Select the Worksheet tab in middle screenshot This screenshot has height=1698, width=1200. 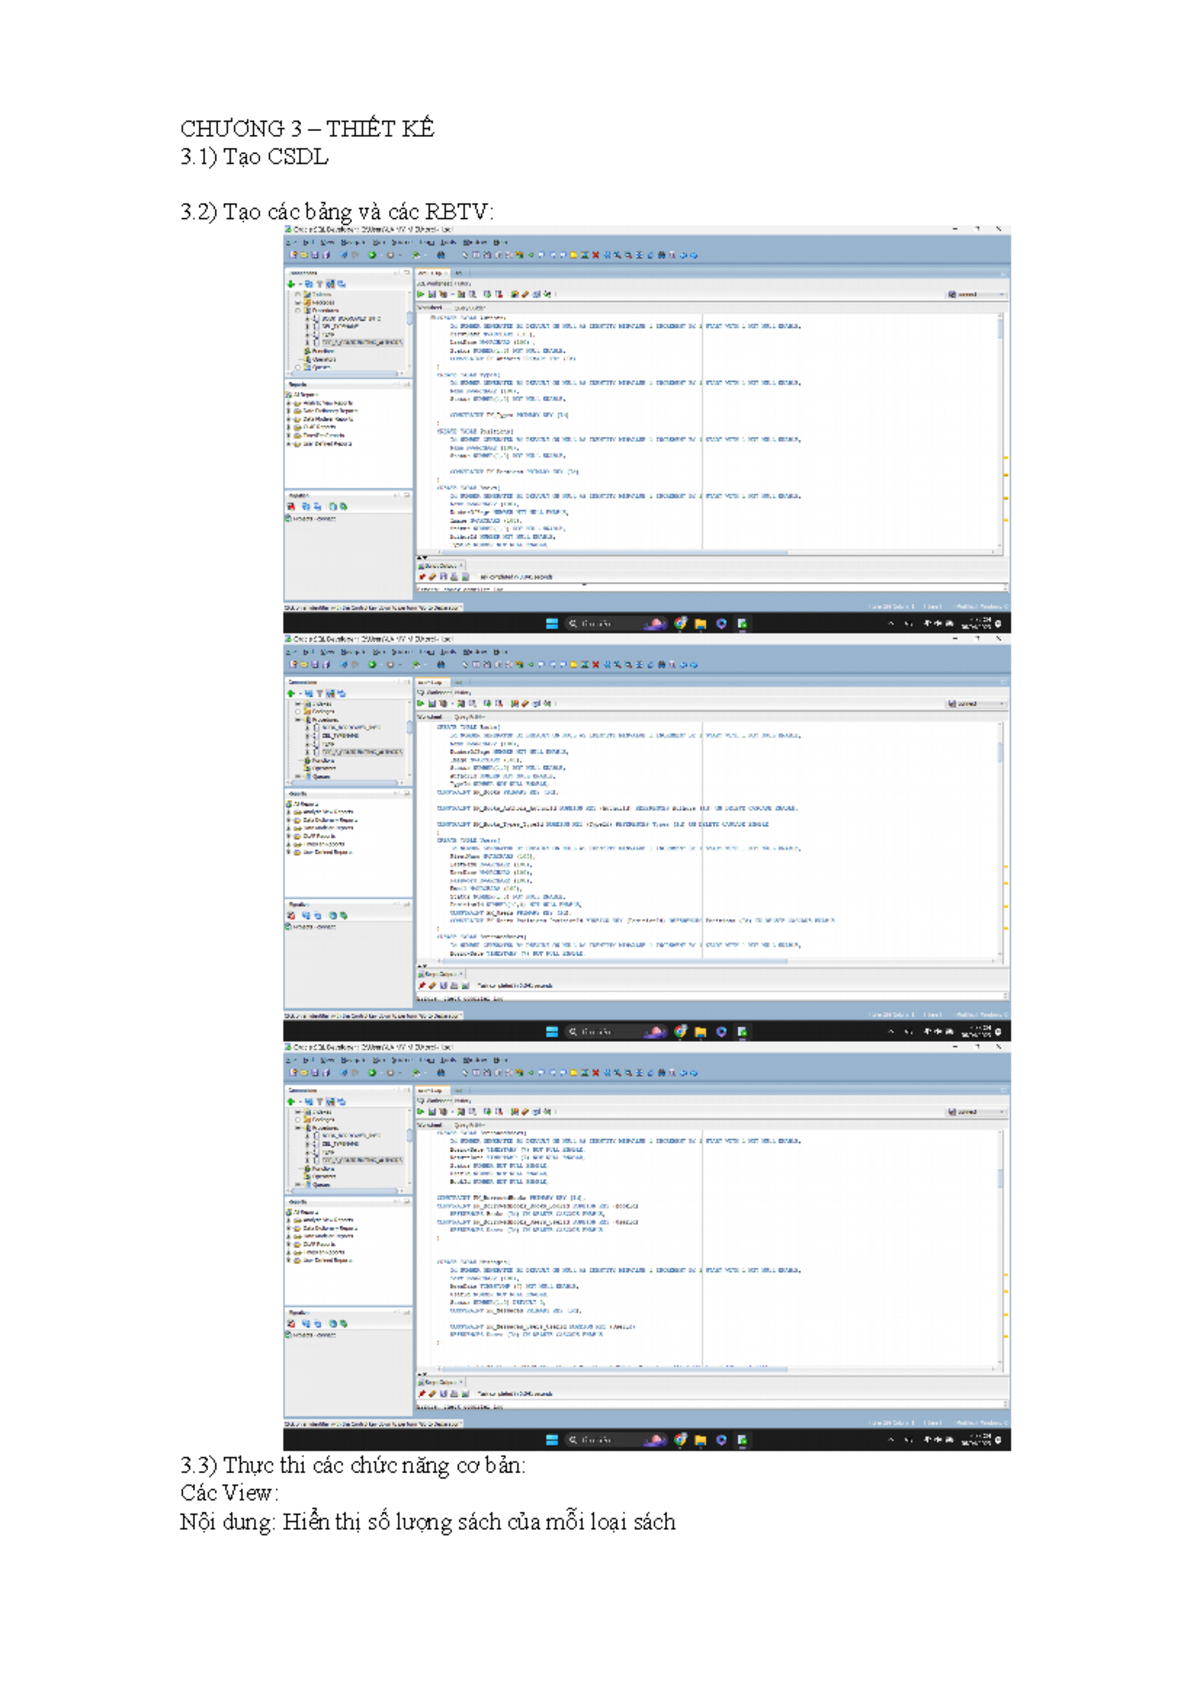pyautogui.click(x=430, y=717)
